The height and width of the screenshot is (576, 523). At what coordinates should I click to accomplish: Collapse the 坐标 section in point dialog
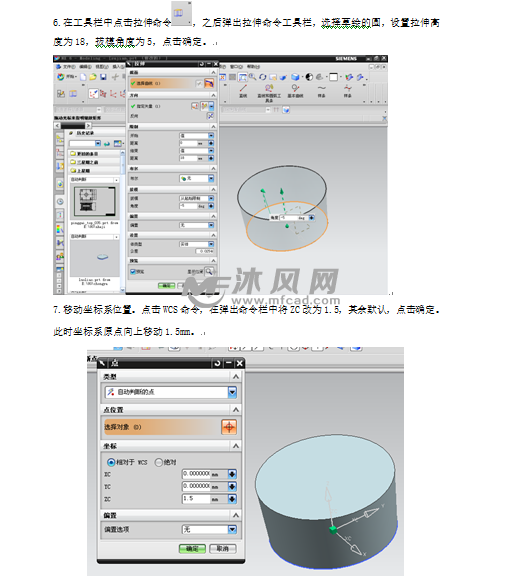coord(236,446)
